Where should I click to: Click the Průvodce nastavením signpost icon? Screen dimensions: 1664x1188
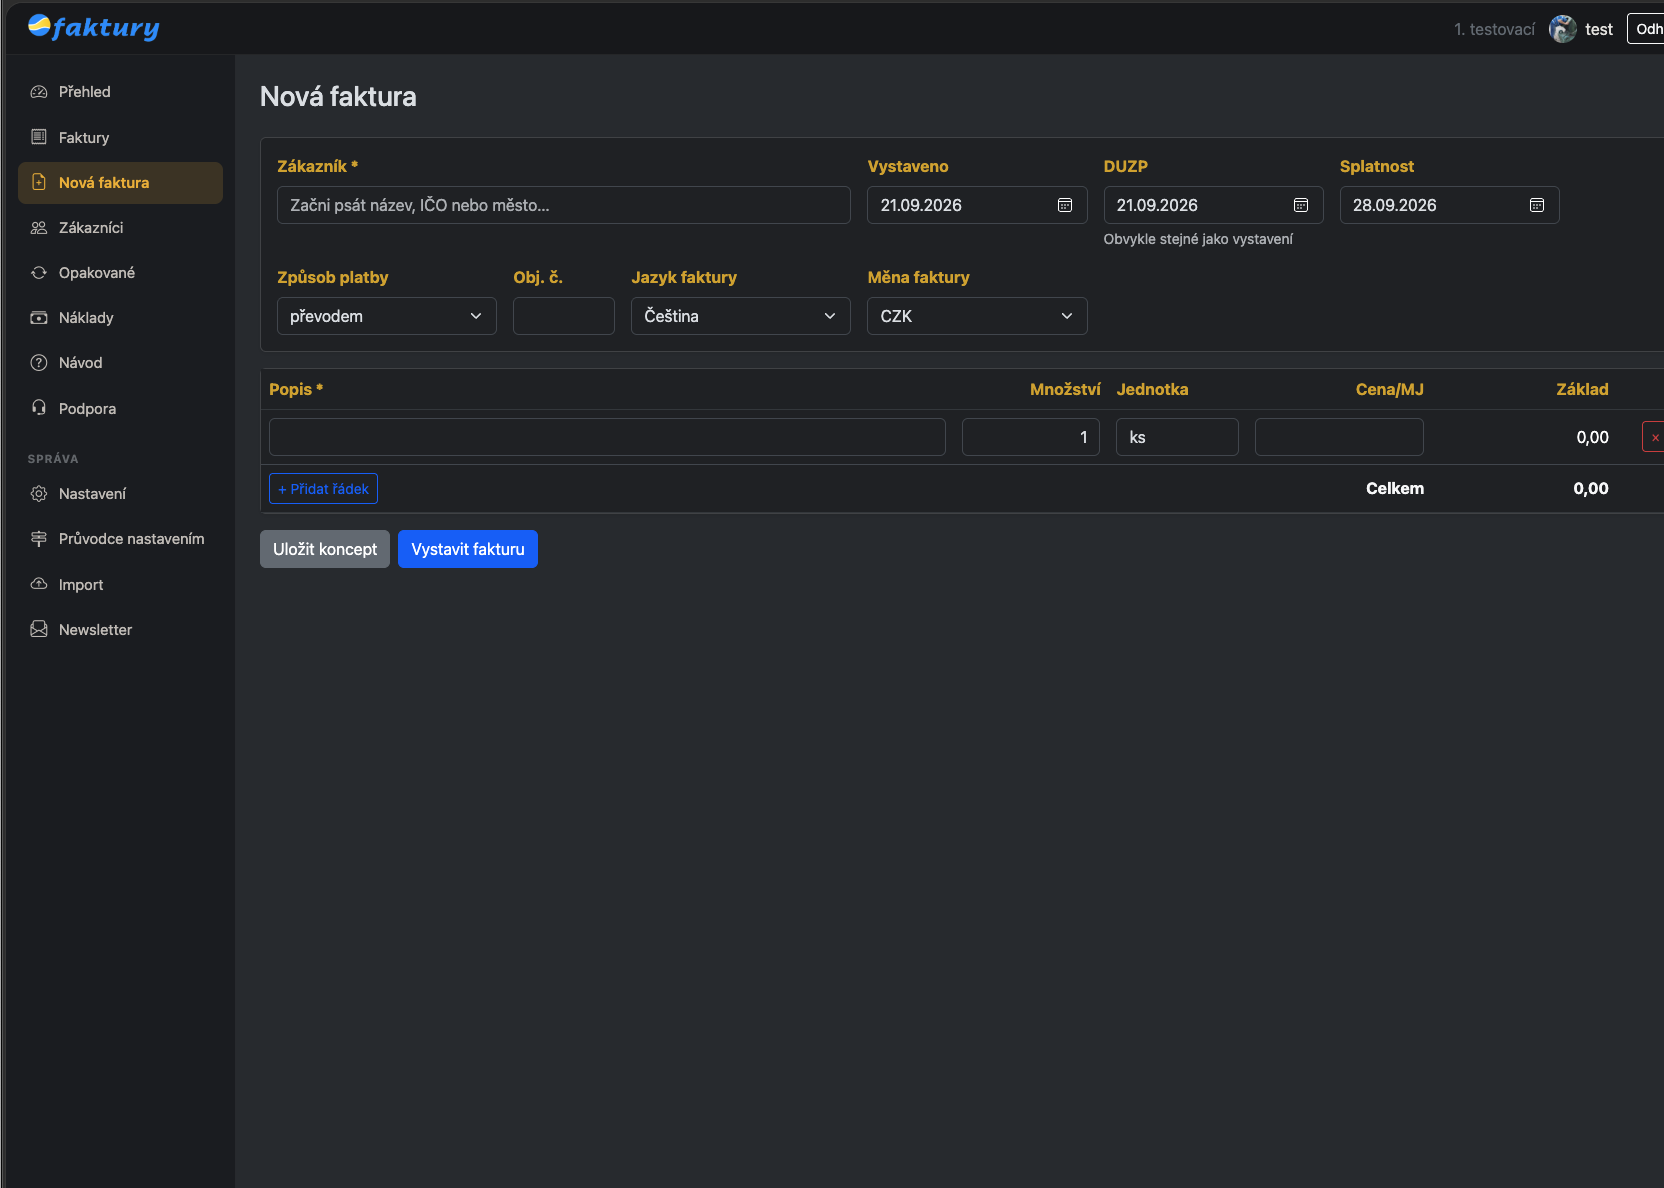click(39, 539)
